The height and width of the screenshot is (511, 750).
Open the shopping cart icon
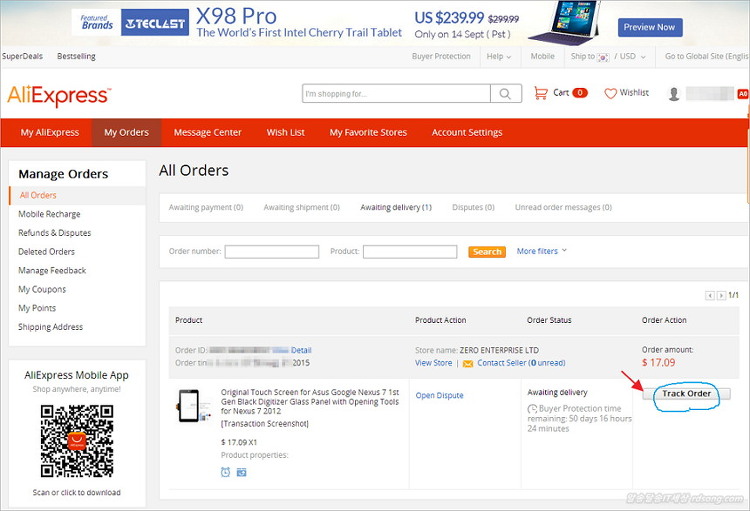pyautogui.click(x=541, y=93)
